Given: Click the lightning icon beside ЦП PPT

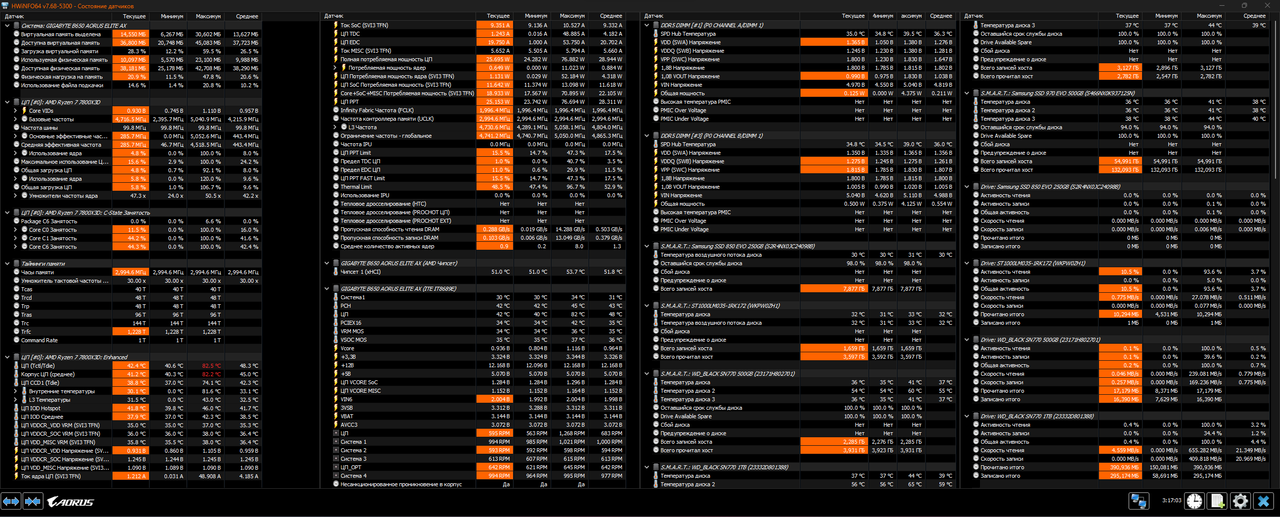Looking at the screenshot, I should coord(334,101).
